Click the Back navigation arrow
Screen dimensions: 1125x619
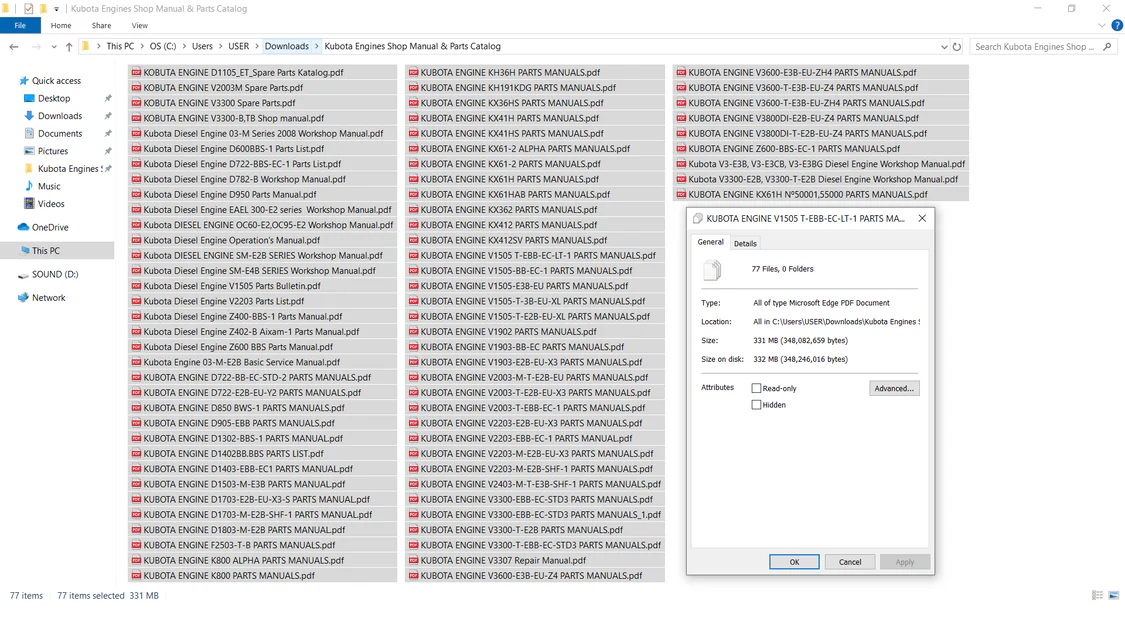click(14, 47)
